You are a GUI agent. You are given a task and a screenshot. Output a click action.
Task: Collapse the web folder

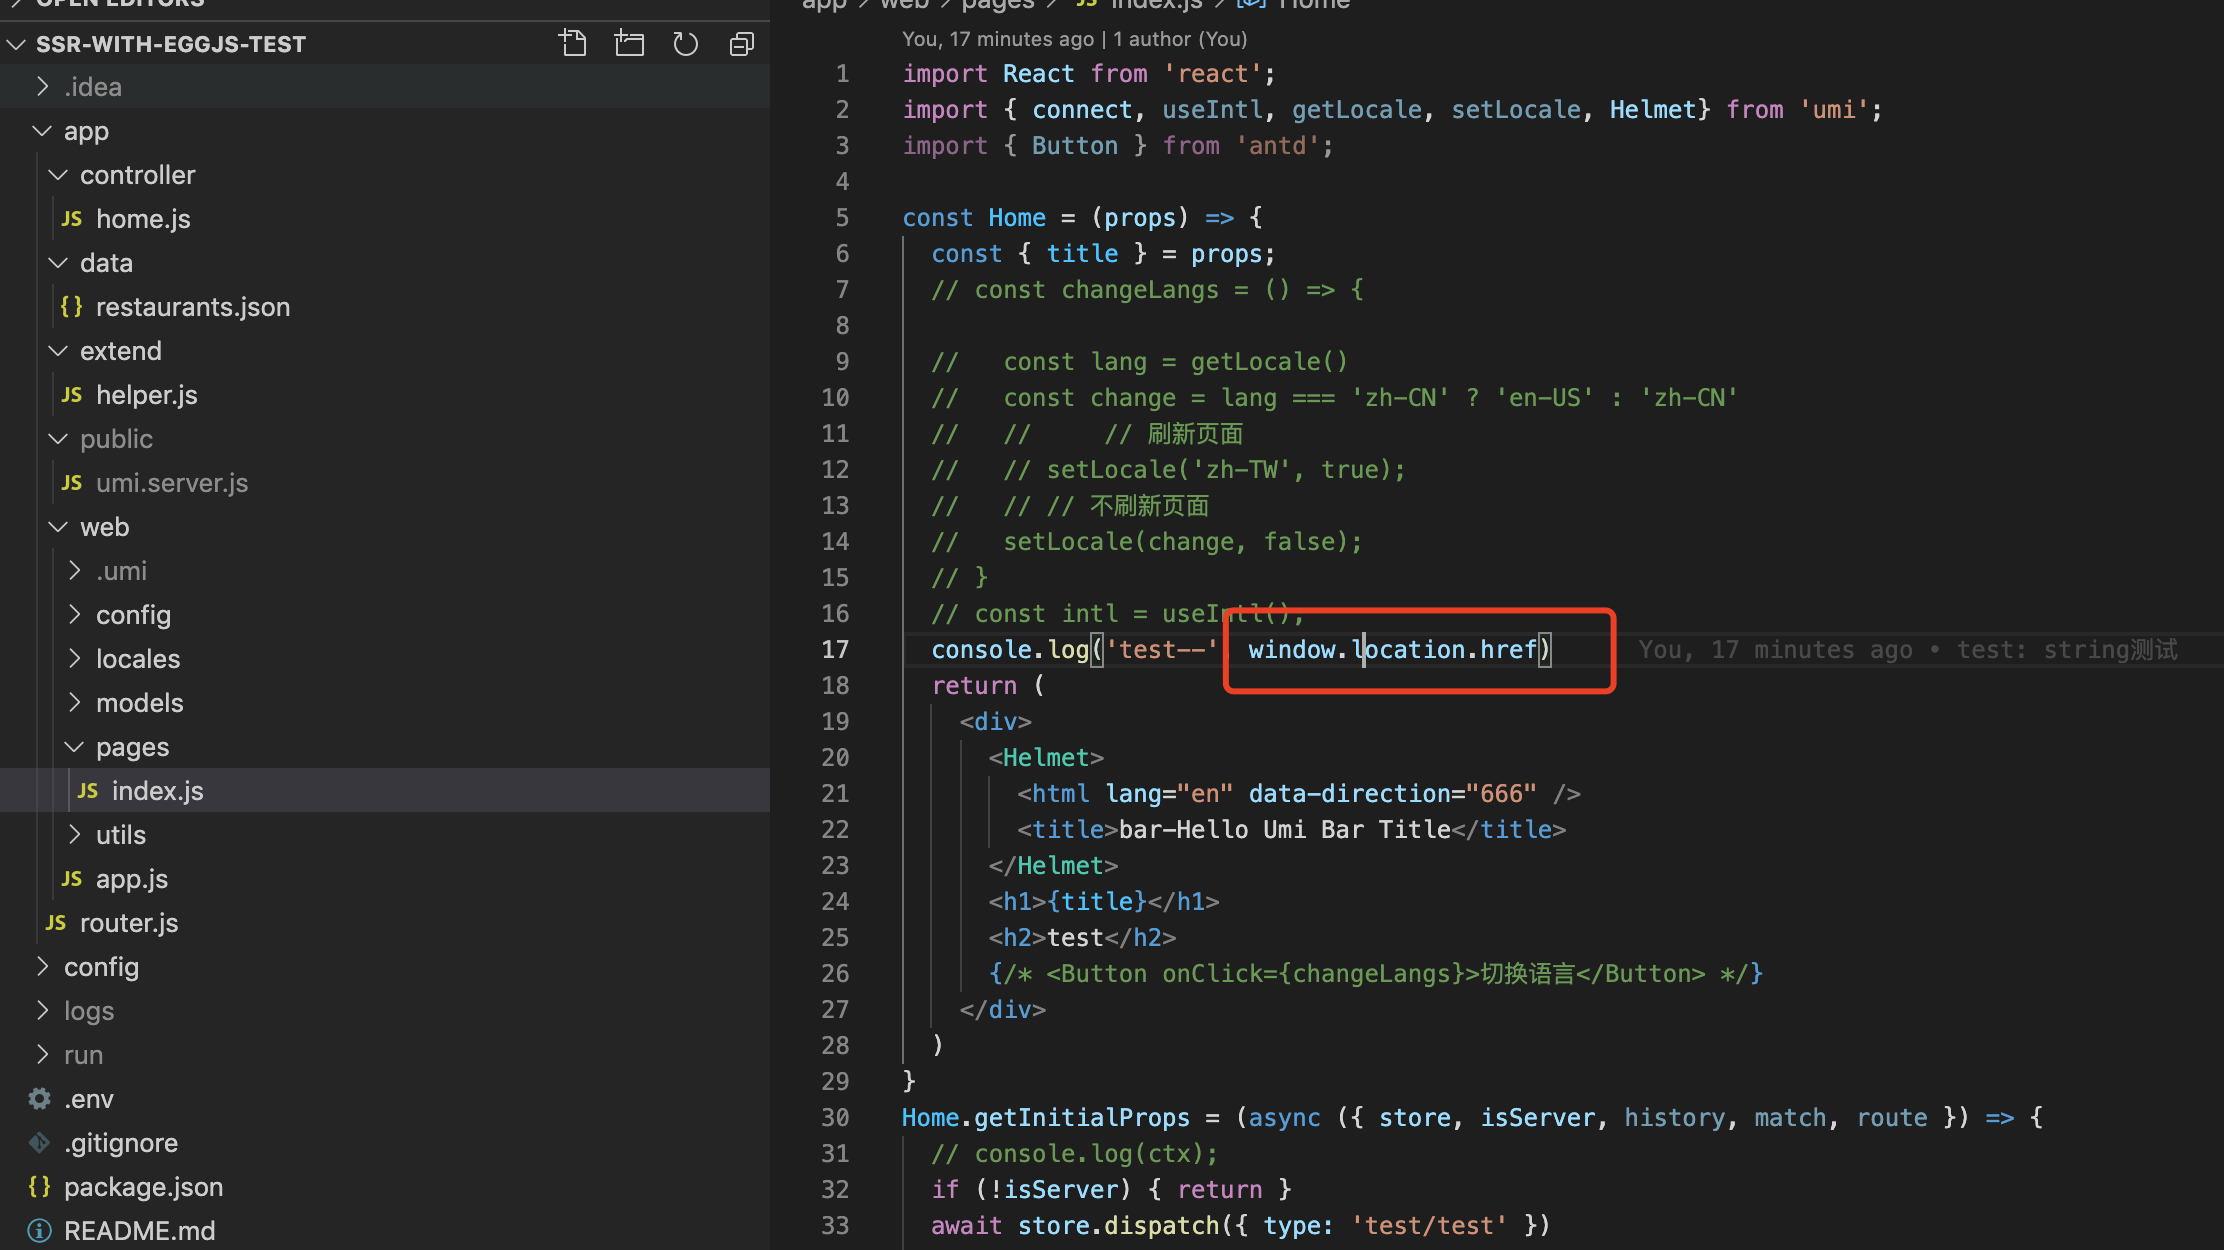coord(58,526)
